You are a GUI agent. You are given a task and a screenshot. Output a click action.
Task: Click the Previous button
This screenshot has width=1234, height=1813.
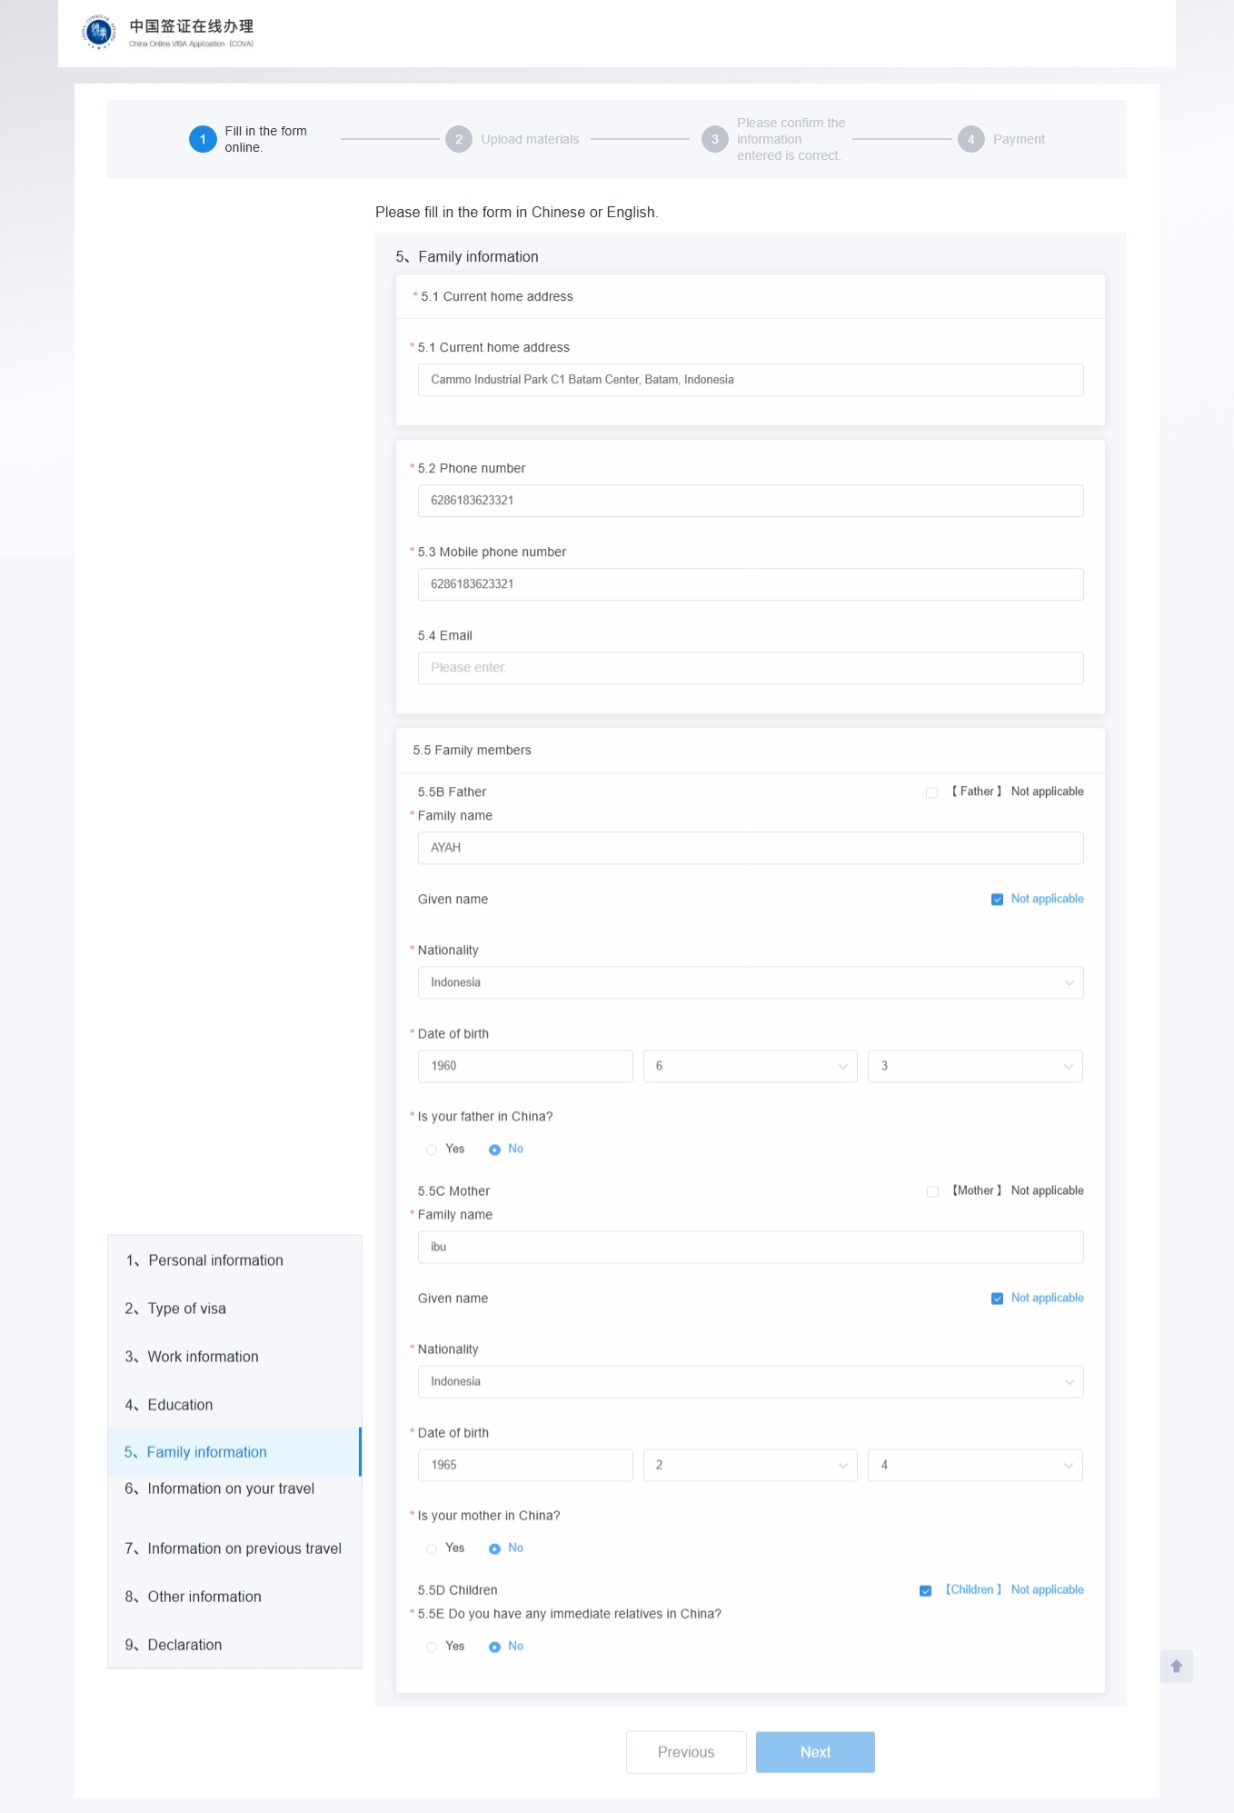(x=686, y=1752)
